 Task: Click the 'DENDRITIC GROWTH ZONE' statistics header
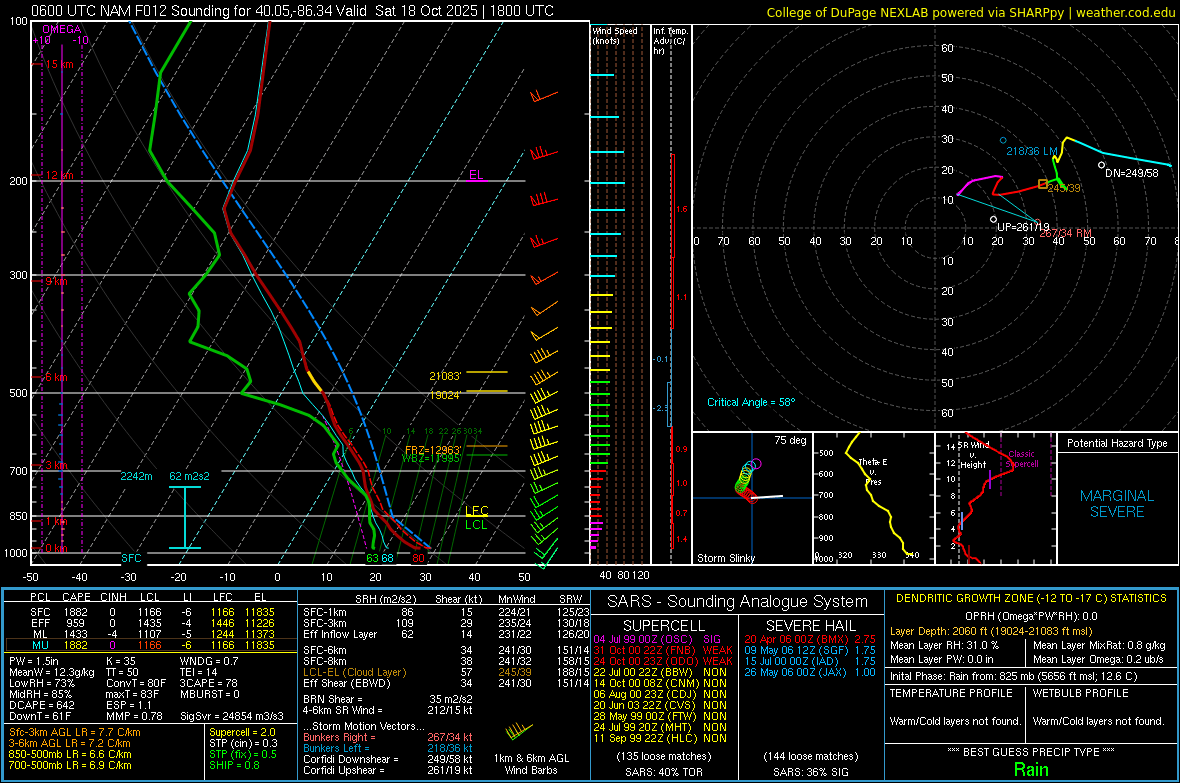pyautogui.click(x=1031, y=599)
